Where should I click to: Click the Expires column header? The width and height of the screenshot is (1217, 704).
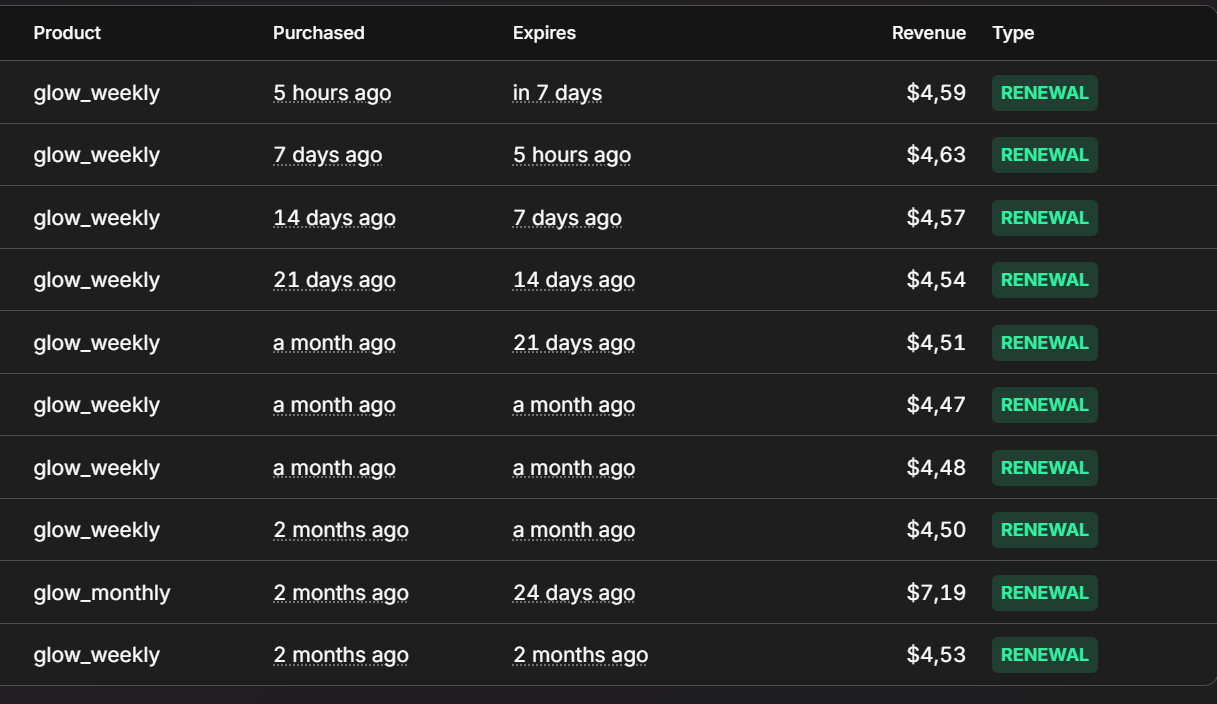tap(544, 33)
